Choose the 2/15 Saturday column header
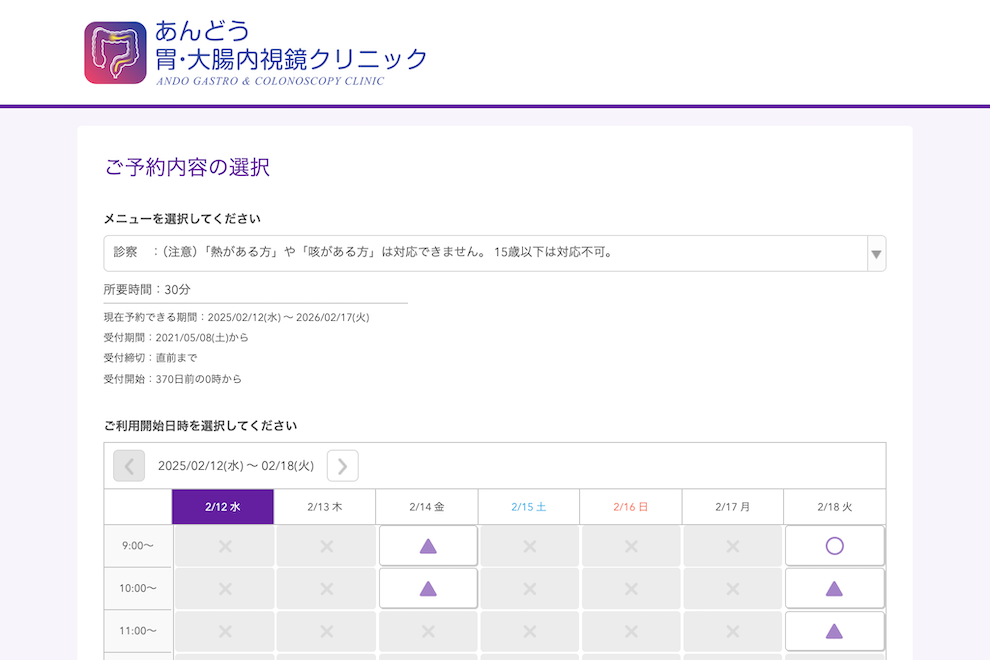This screenshot has height=660, width=990. (x=529, y=507)
